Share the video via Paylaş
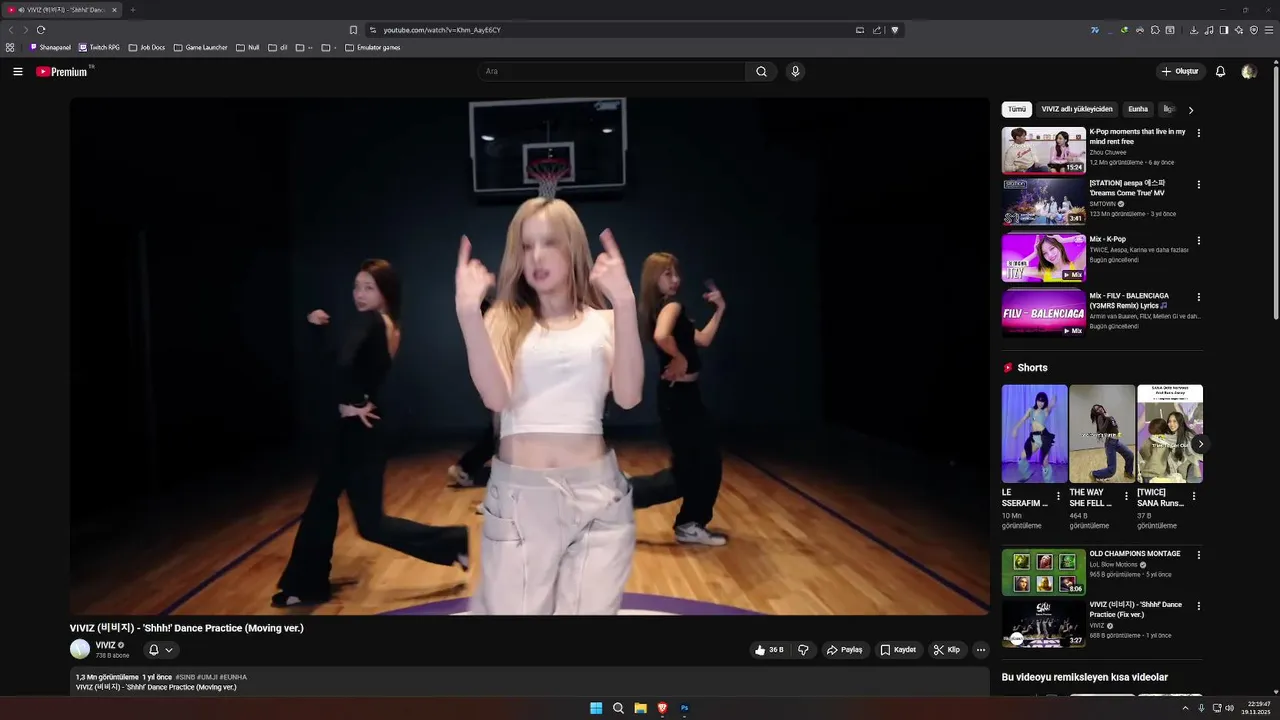 845,650
